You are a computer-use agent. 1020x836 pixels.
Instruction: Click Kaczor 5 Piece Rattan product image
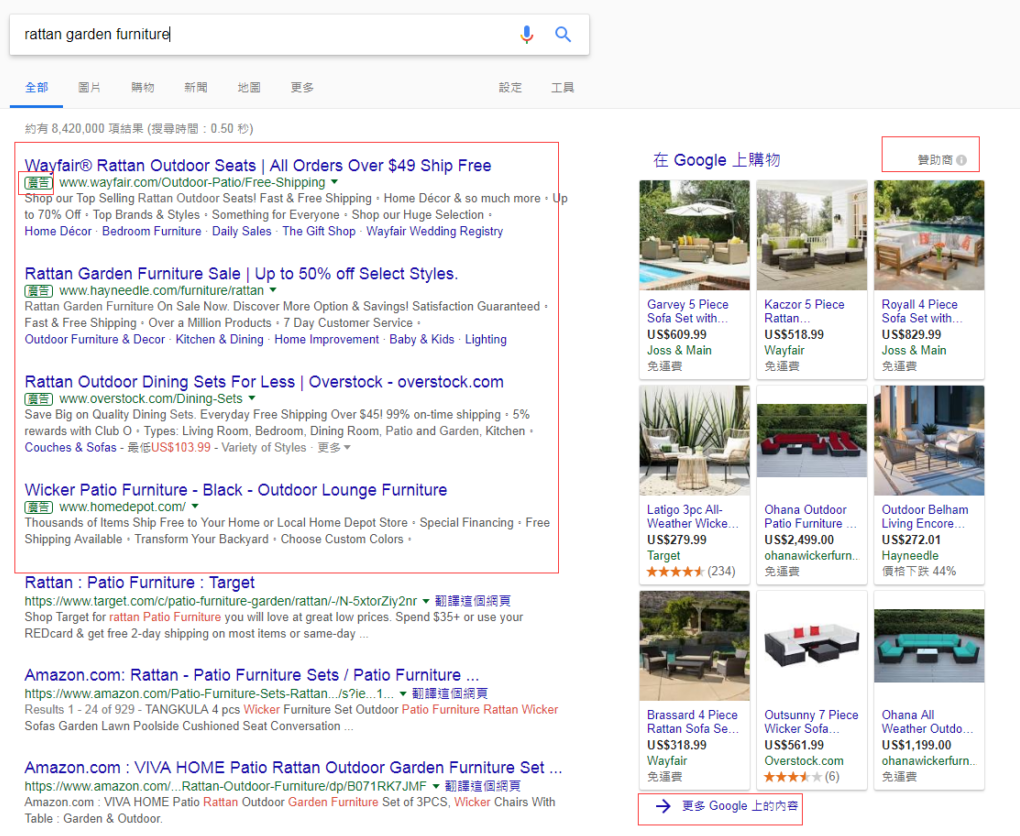point(812,235)
